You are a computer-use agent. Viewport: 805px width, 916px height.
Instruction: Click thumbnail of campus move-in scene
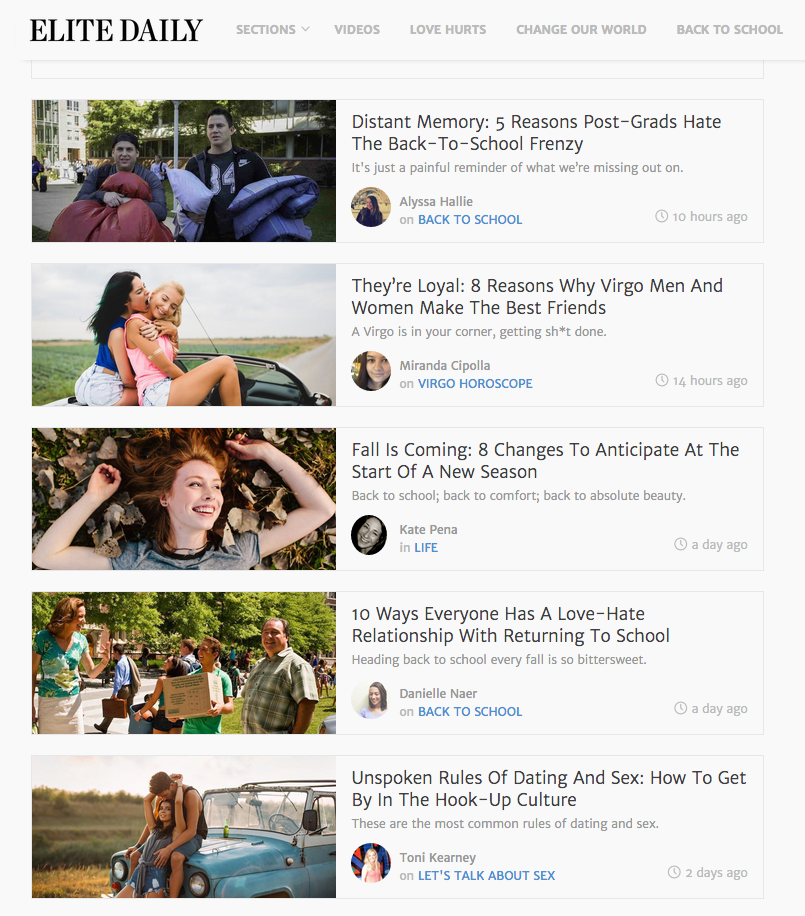click(184, 663)
